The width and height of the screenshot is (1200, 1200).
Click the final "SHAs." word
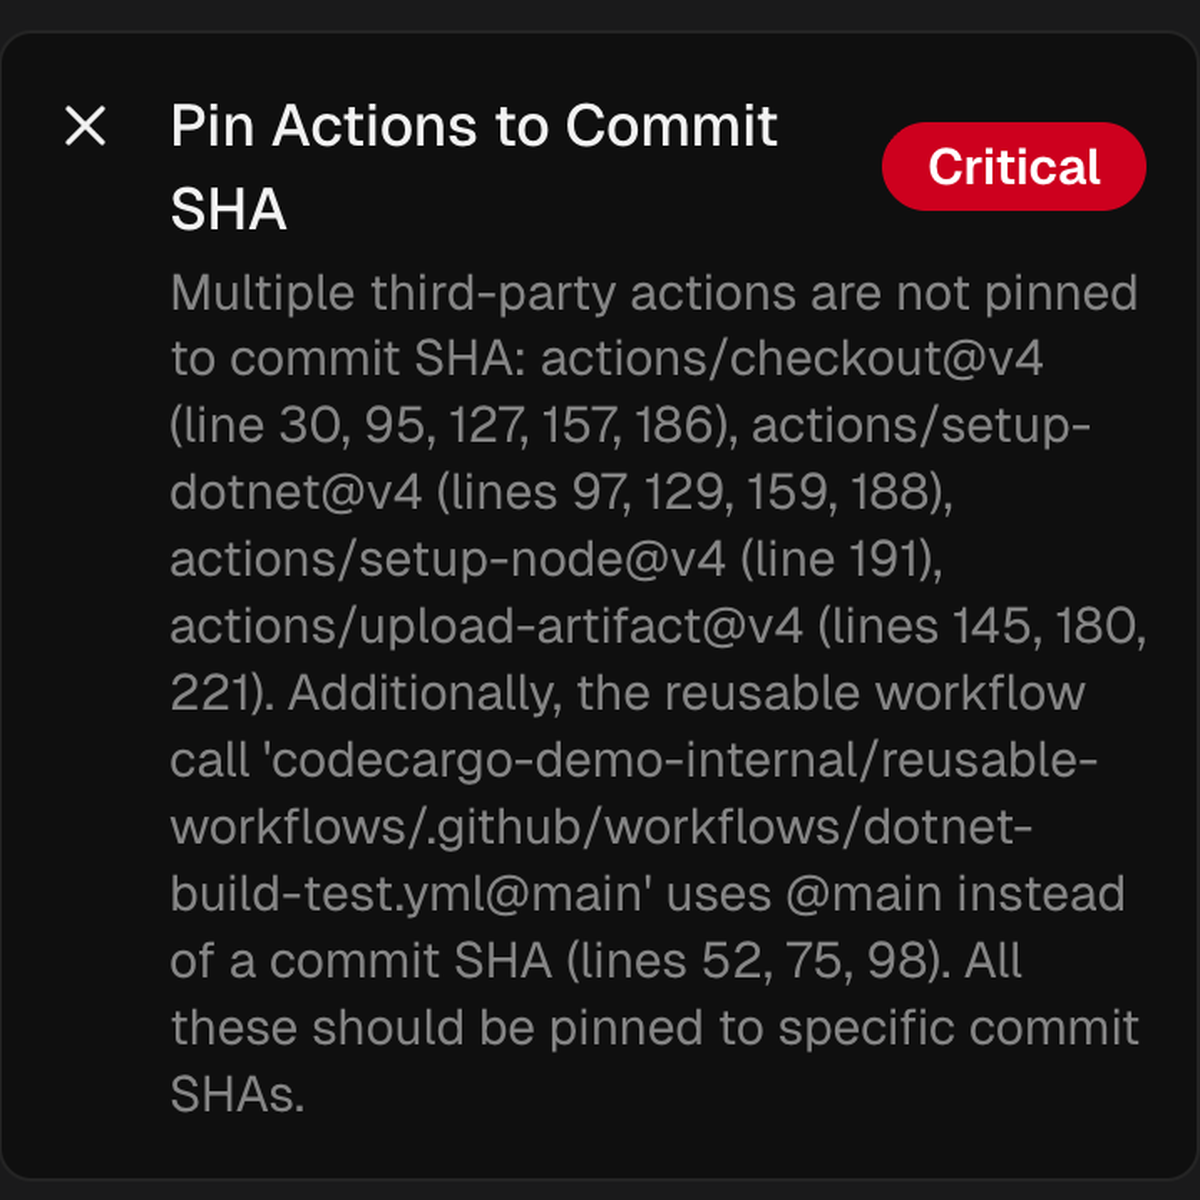[237, 1096]
